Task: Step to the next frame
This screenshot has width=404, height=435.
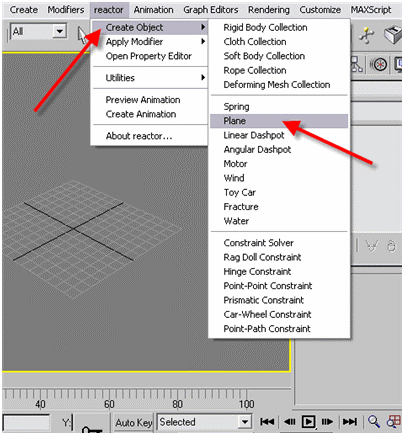Action: pos(327,422)
